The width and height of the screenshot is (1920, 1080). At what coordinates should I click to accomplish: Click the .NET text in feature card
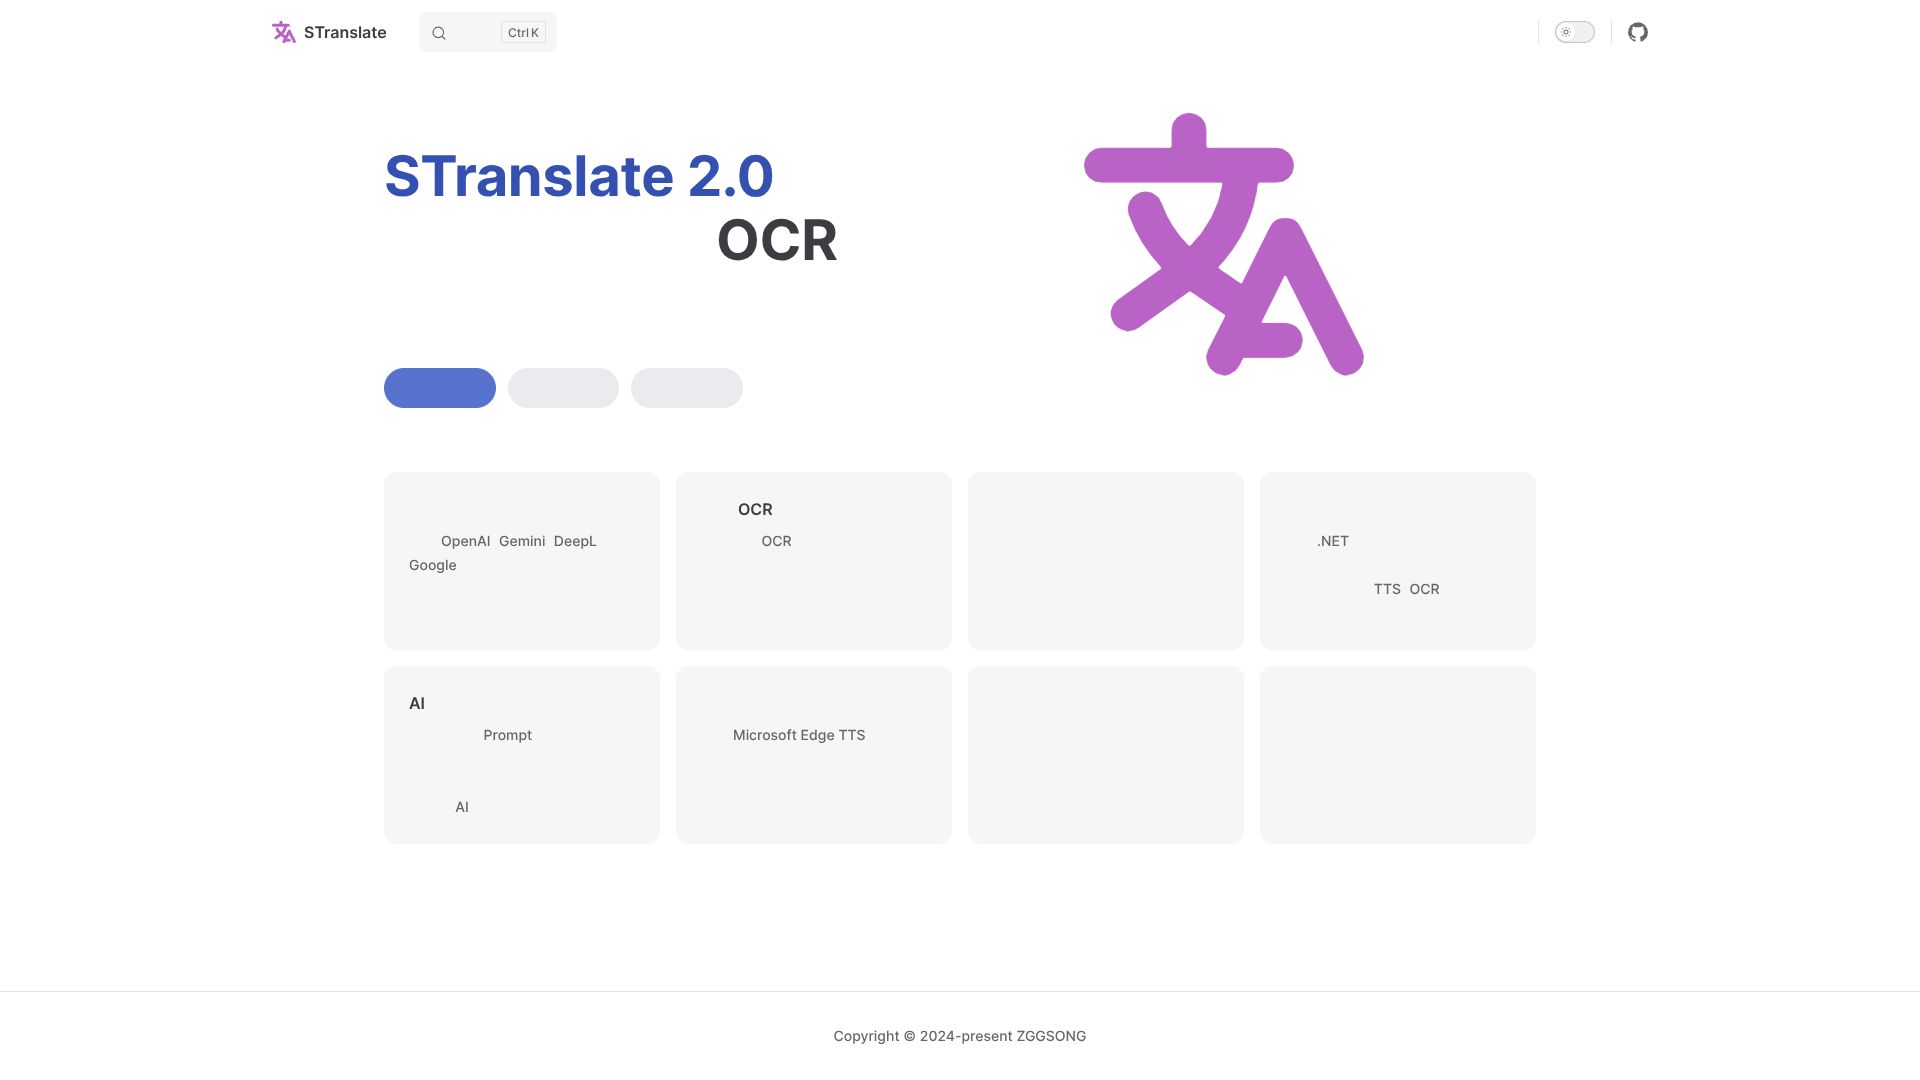pos(1333,541)
